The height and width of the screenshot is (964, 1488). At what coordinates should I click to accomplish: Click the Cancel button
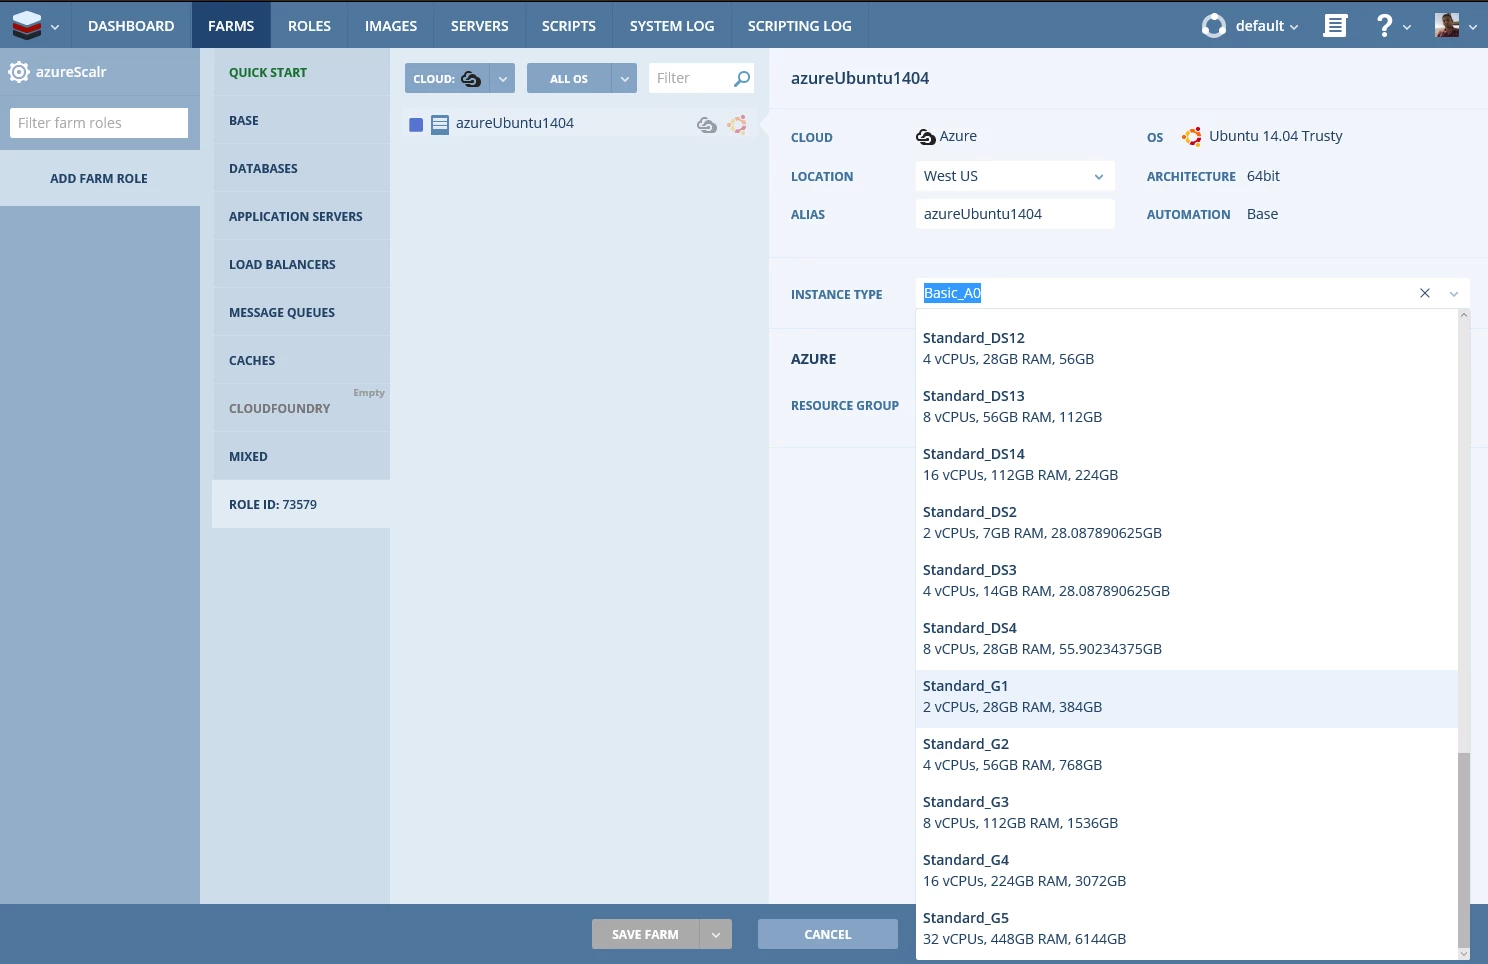click(828, 934)
